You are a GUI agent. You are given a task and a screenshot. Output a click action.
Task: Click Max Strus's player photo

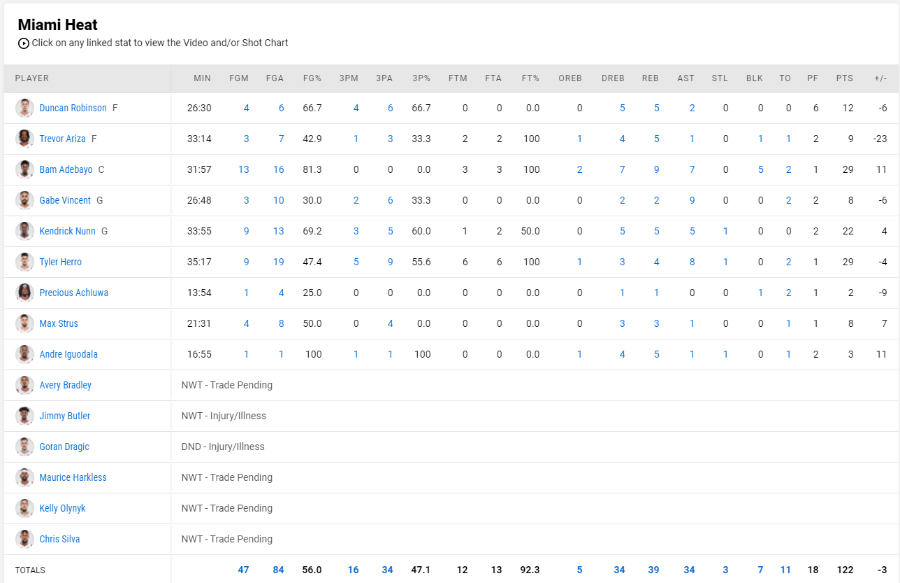(x=24, y=324)
